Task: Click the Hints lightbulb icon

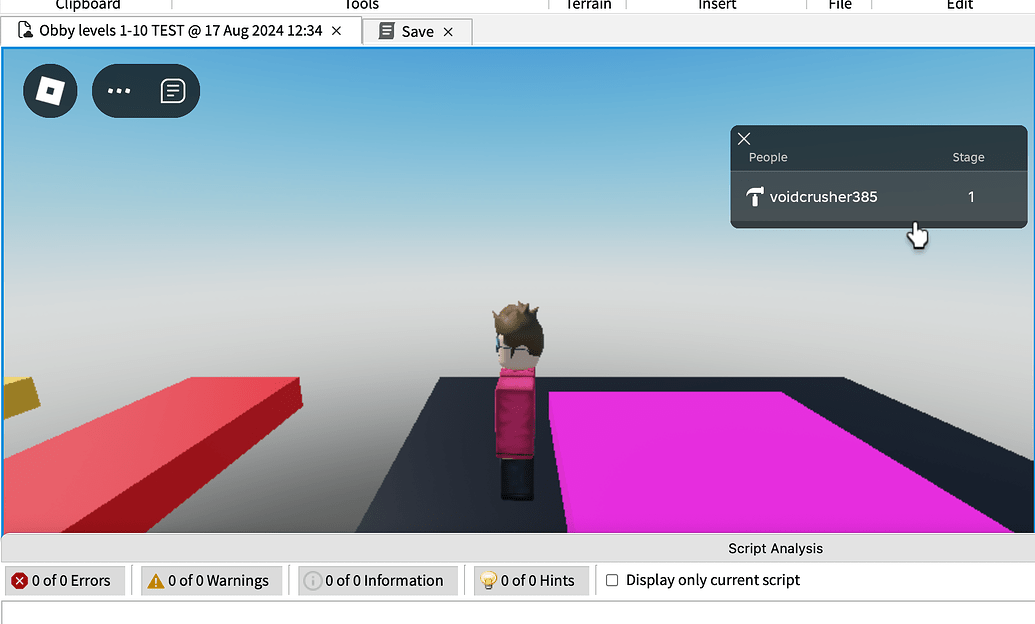Action: tap(488, 580)
